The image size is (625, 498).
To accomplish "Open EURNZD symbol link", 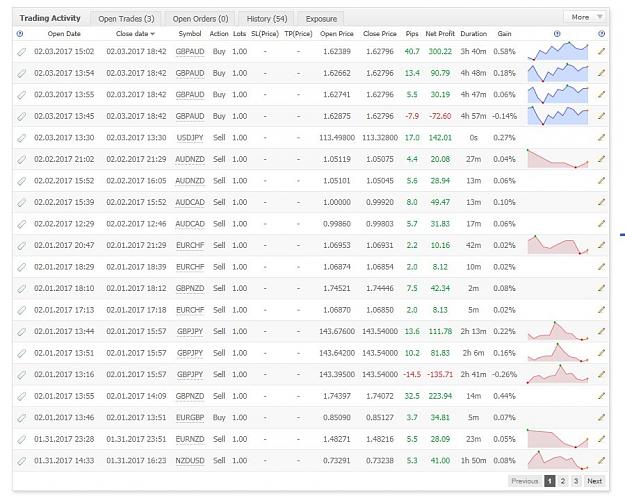I will tap(190, 439).
